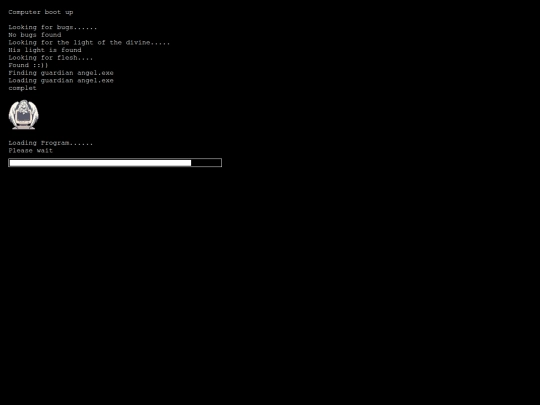Click the 'Looking for bugs......' line

tap(53, 27)
